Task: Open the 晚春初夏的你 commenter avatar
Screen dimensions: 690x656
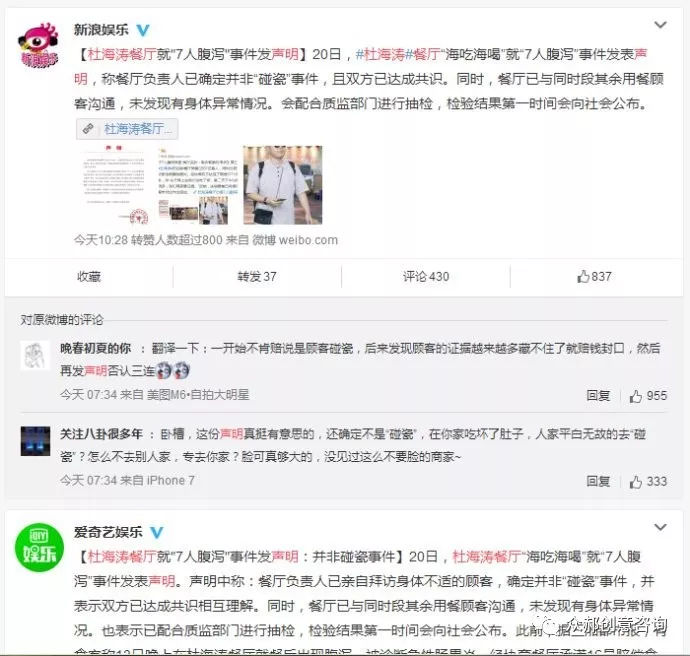Action: (x=35, y=355)
